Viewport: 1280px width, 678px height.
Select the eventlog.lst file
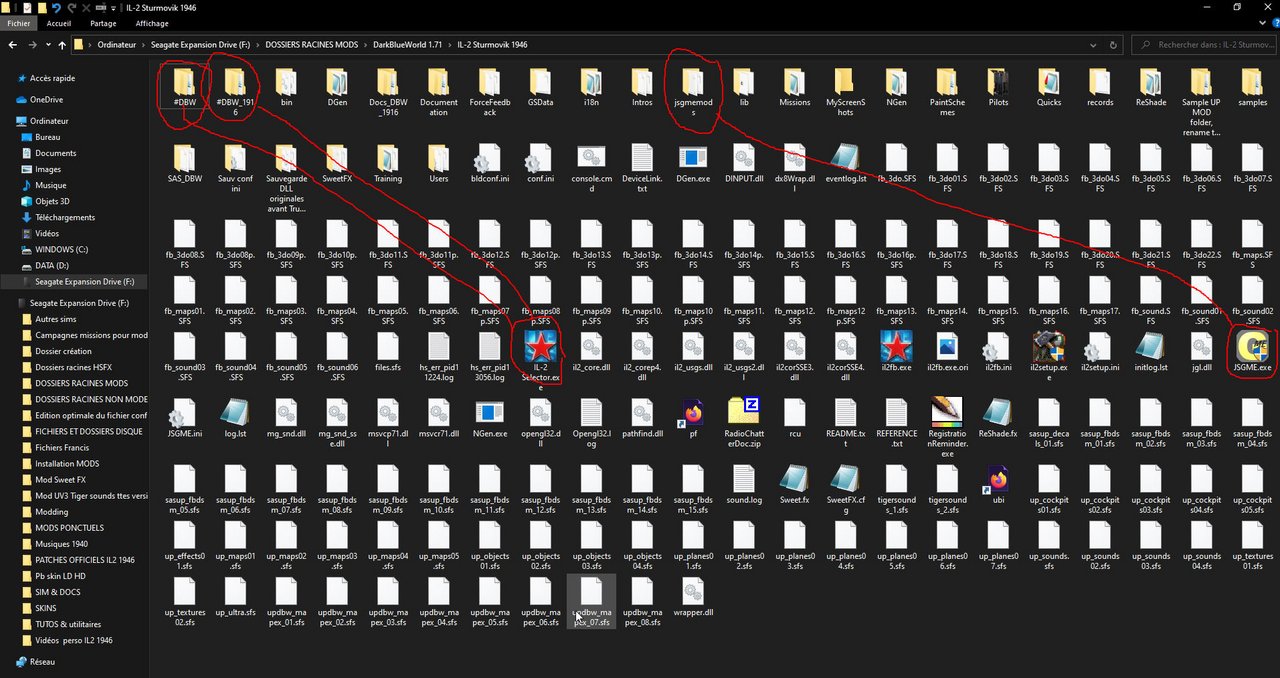tap(846, 163)
